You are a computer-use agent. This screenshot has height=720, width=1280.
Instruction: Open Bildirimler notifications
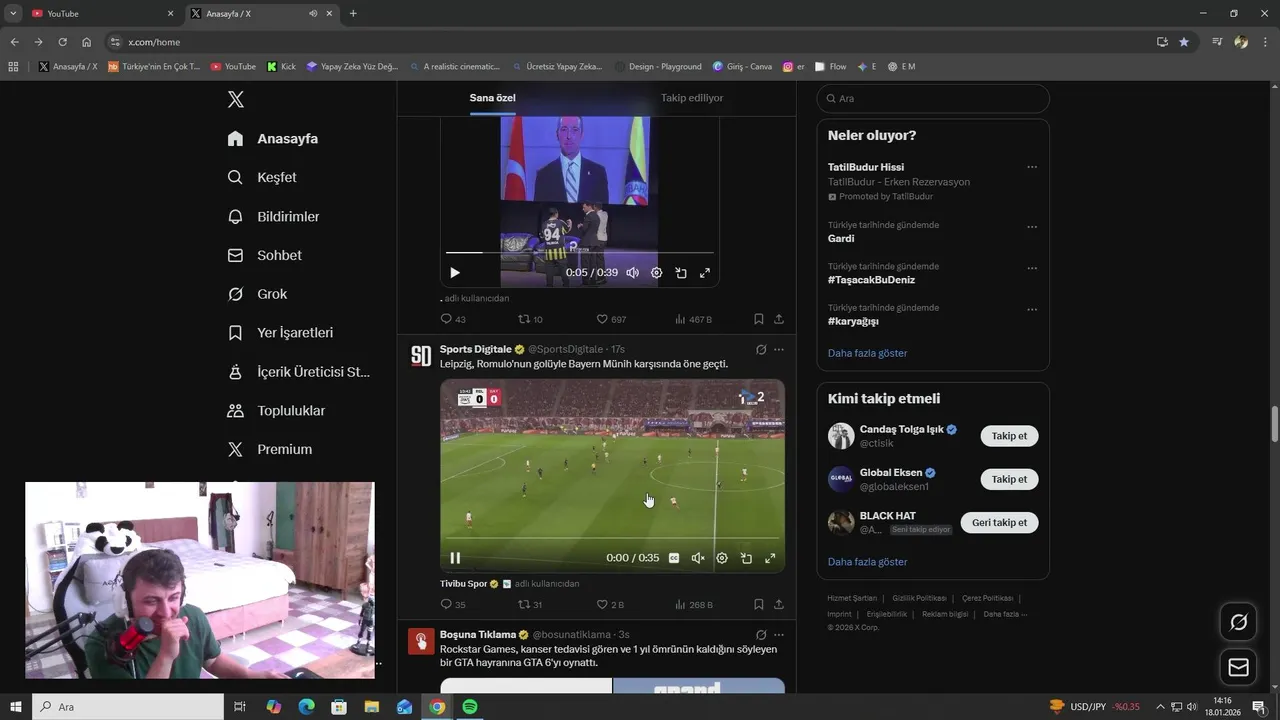point(273,216)
